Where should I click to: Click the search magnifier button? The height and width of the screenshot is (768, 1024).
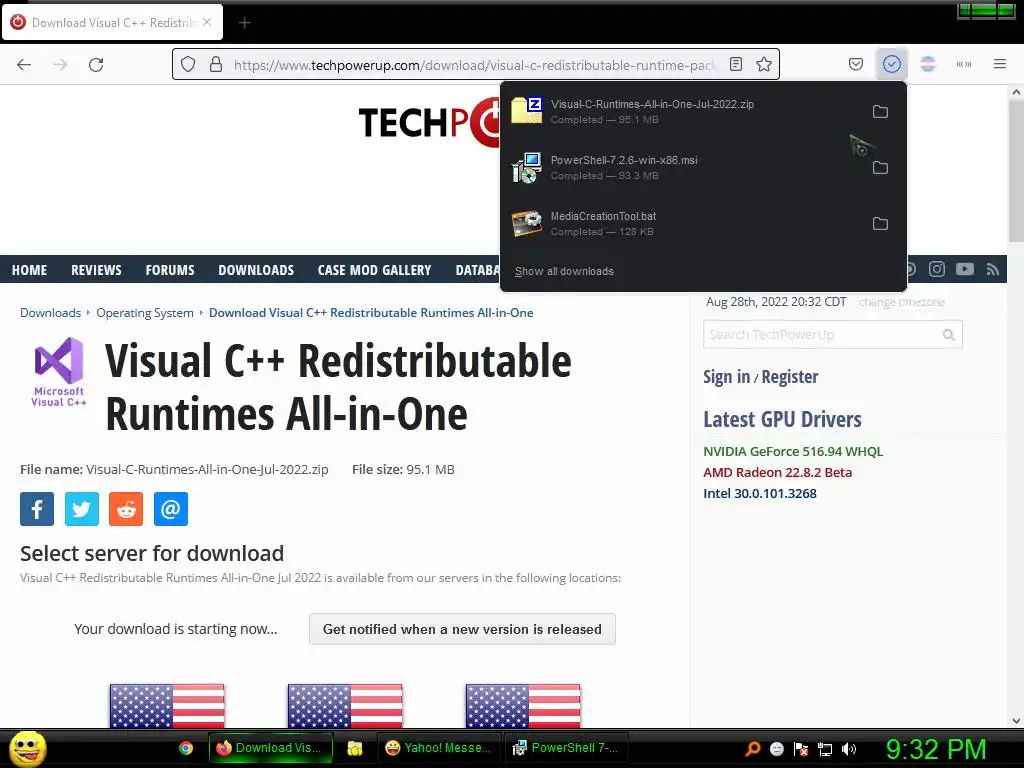(x=949, y=335)
